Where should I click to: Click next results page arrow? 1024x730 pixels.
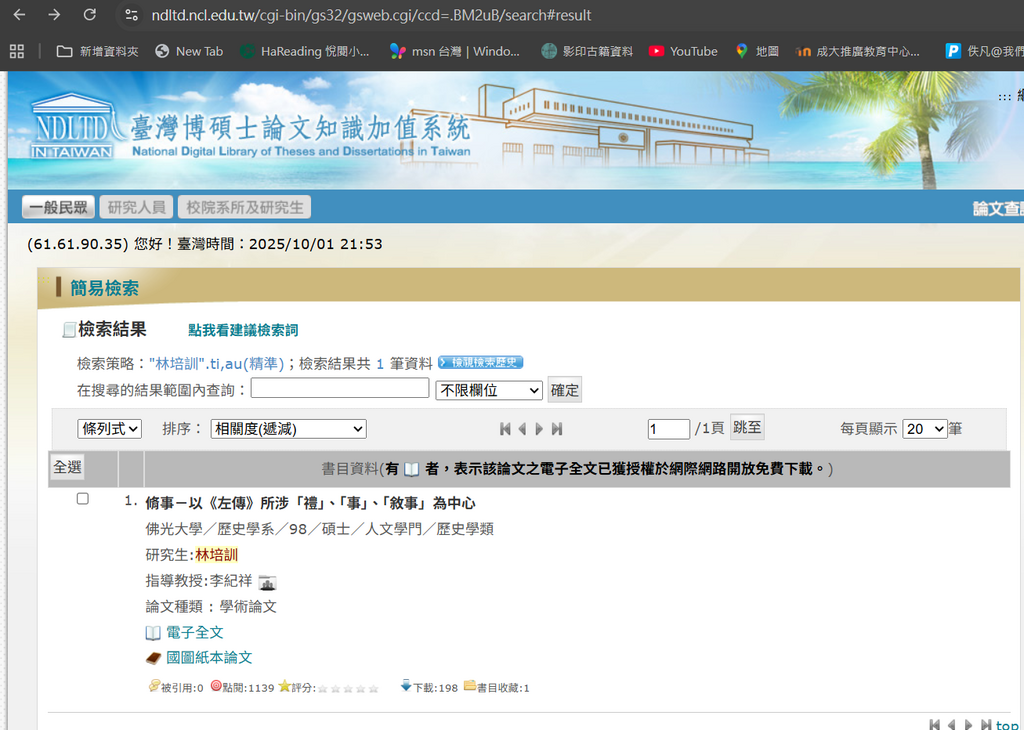(x=539, y=429)
